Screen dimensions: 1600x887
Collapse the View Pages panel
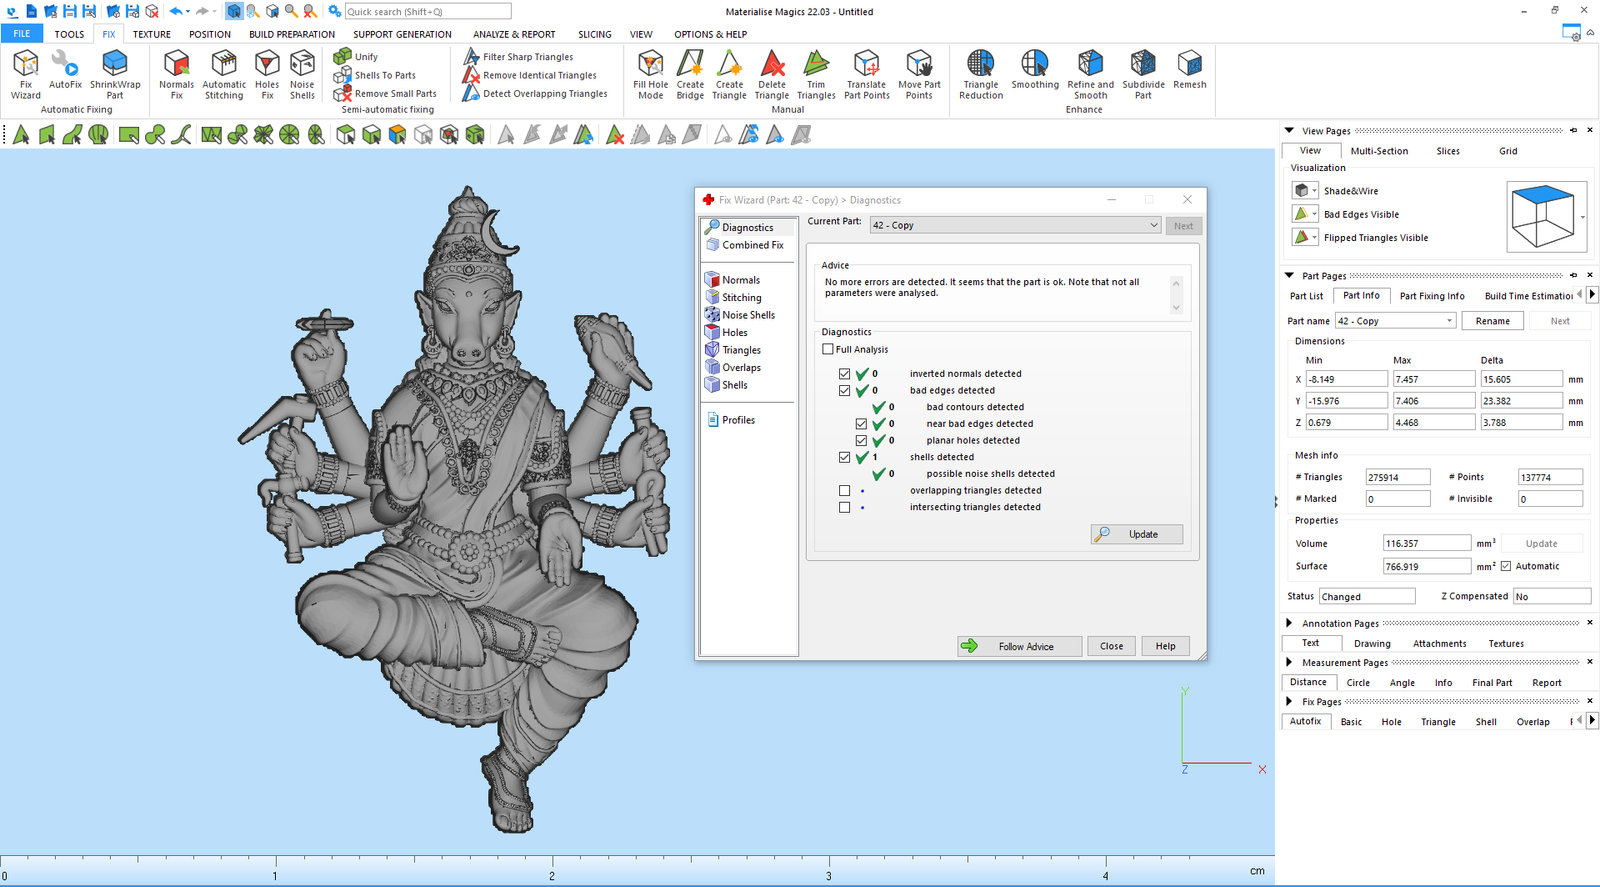tap(1289, 130)
